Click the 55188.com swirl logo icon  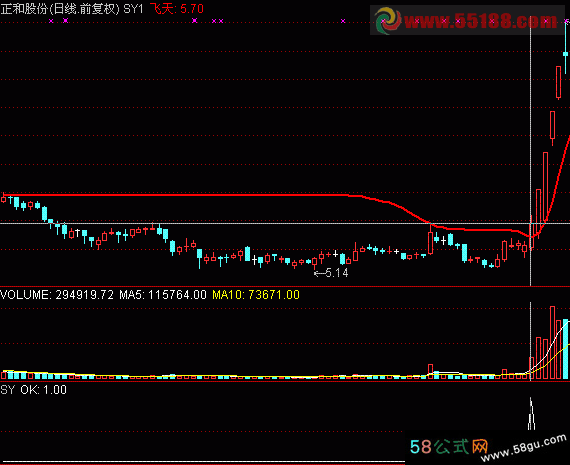[388, 20]
